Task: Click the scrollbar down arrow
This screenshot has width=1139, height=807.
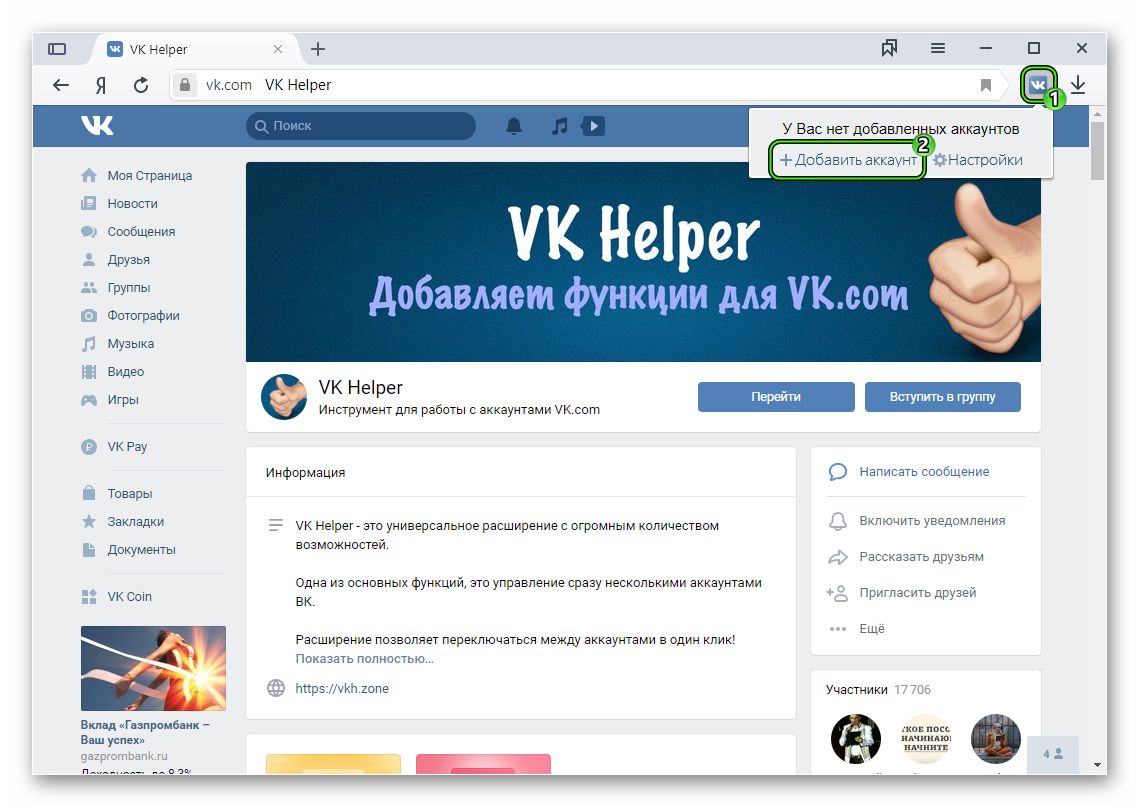Action: coord(1097,765)
